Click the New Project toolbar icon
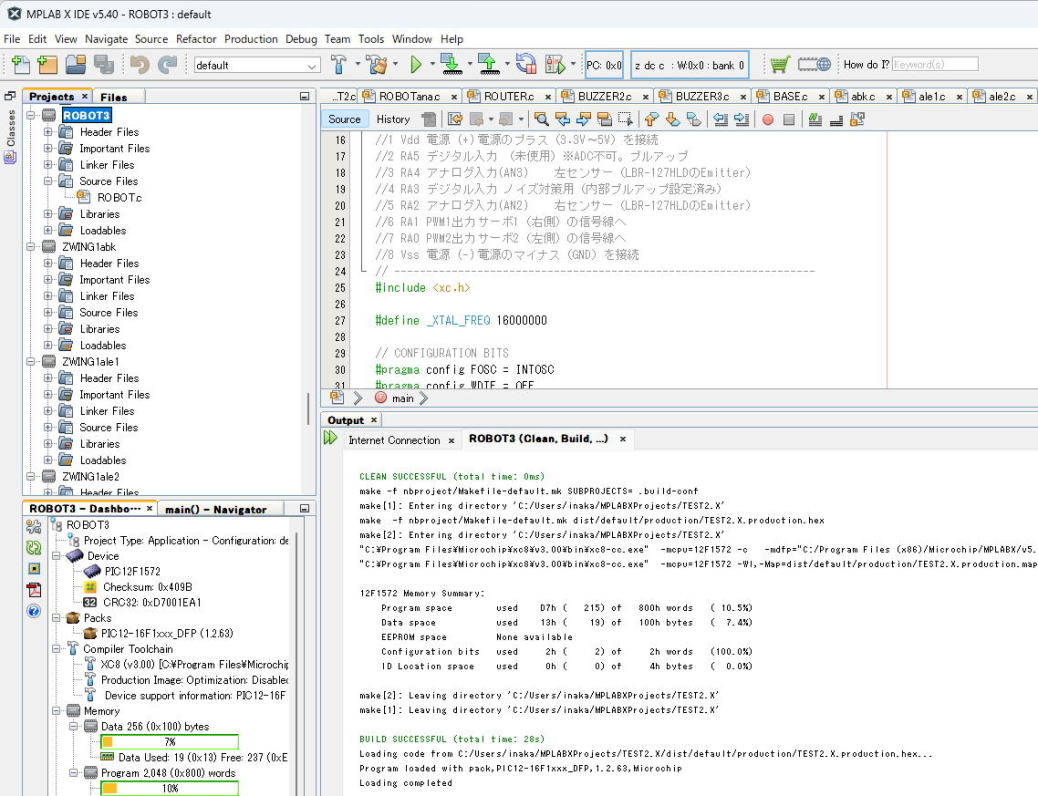Viewport: 1038px width, 796px height. tap(48, 64)
